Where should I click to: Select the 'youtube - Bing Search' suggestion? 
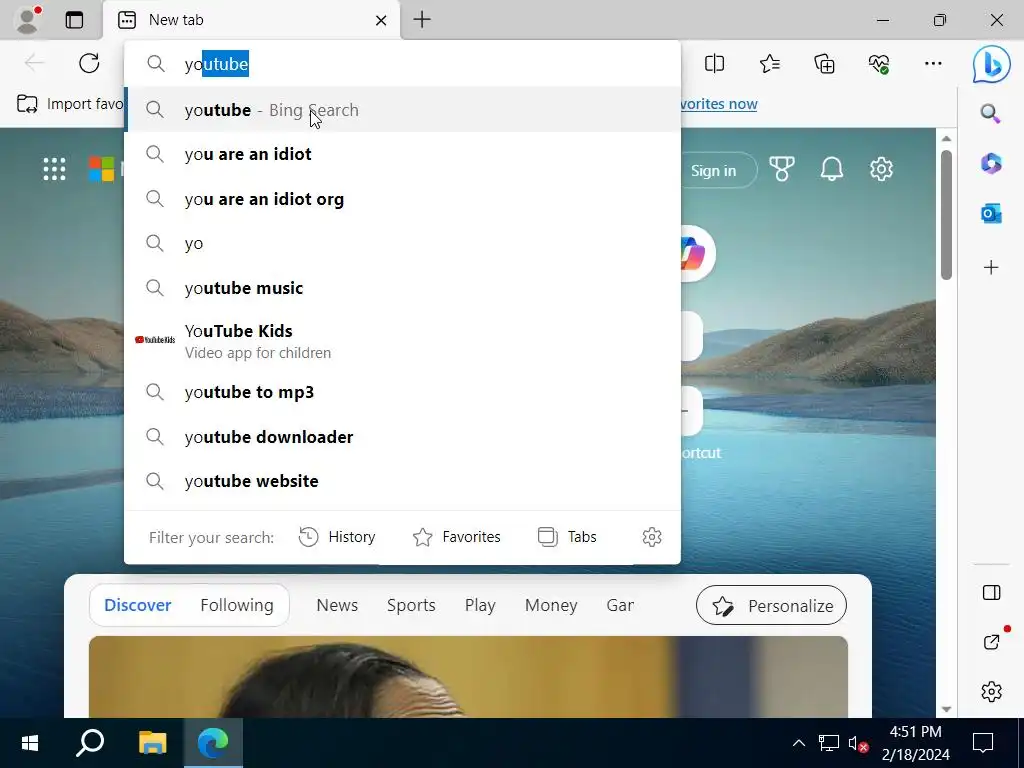click(x=402, y=110)
